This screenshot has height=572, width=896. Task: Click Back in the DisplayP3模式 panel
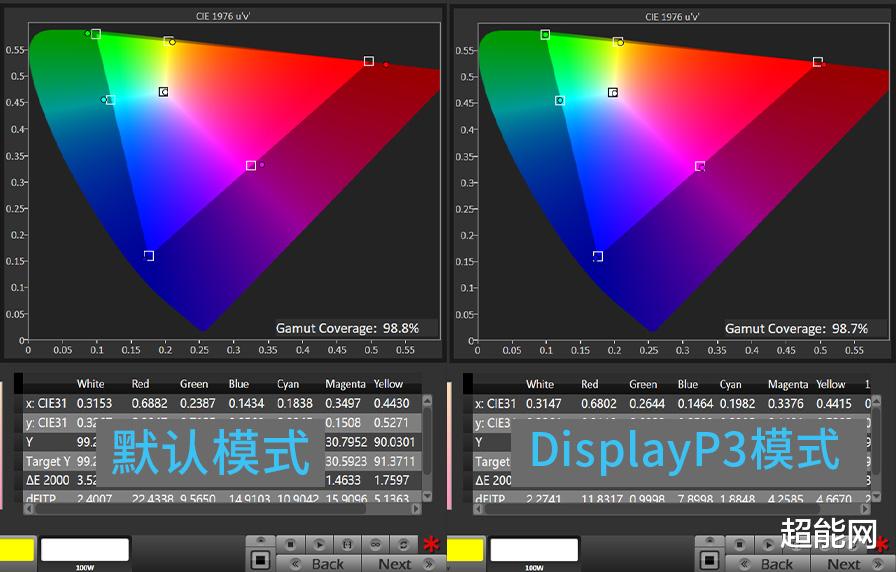pos(768,563)
